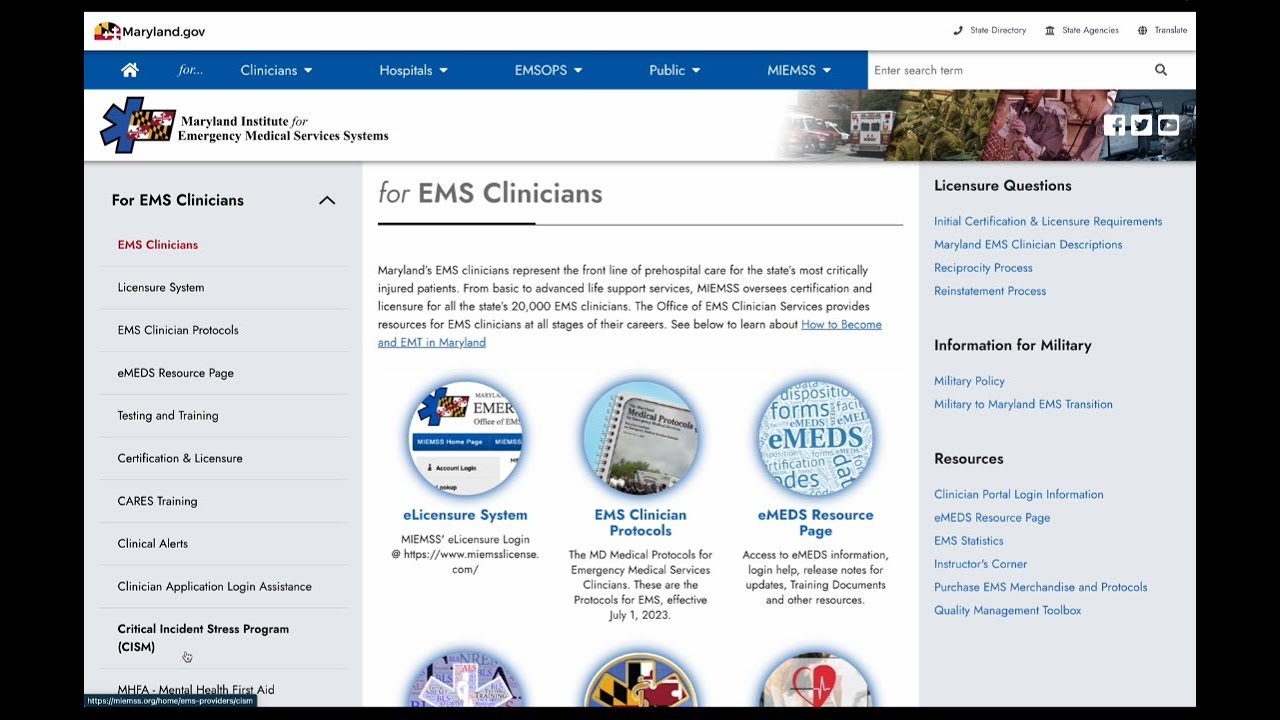Image resolution: width=1280 pixels, height=720 pixels.
Task: Click the Translate link text
Action: (x=1171, y=31)
